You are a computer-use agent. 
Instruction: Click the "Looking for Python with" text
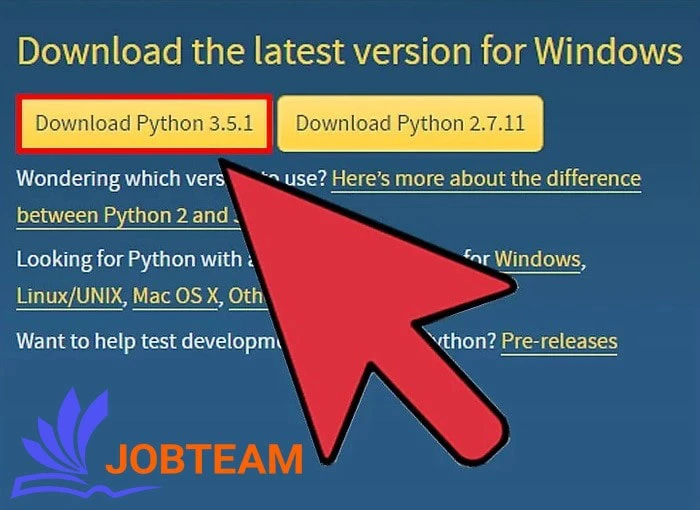[129, 259]
